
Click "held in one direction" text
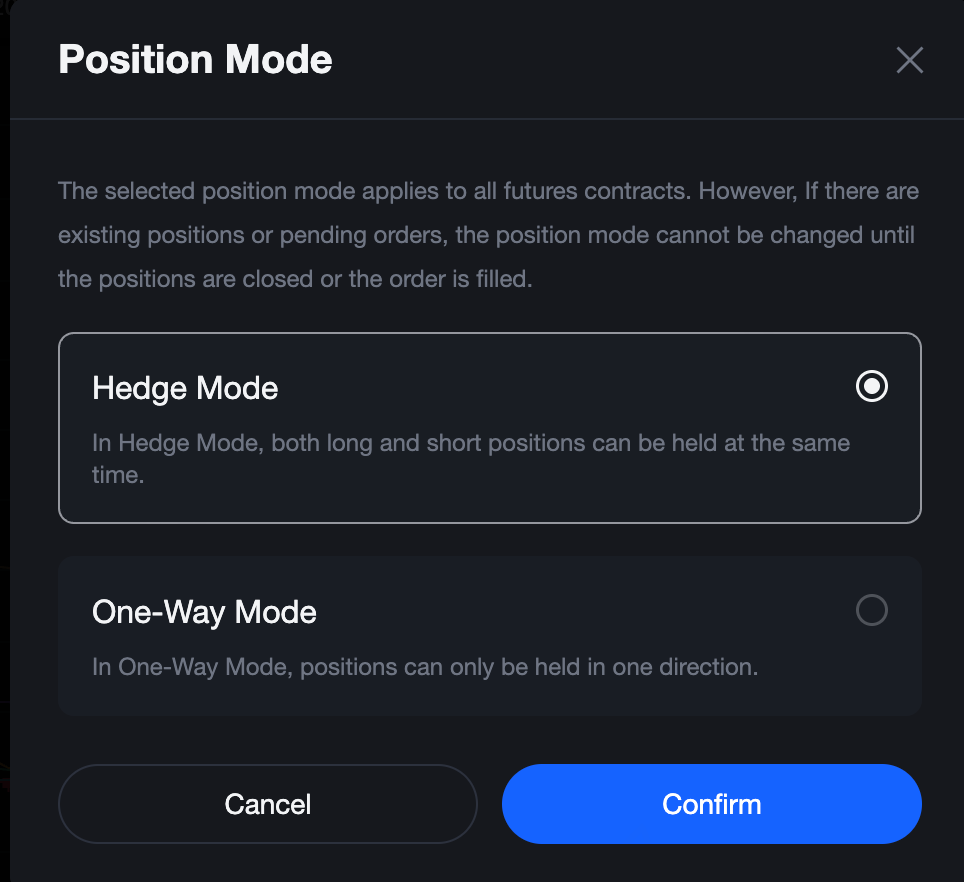click(658, 667)
